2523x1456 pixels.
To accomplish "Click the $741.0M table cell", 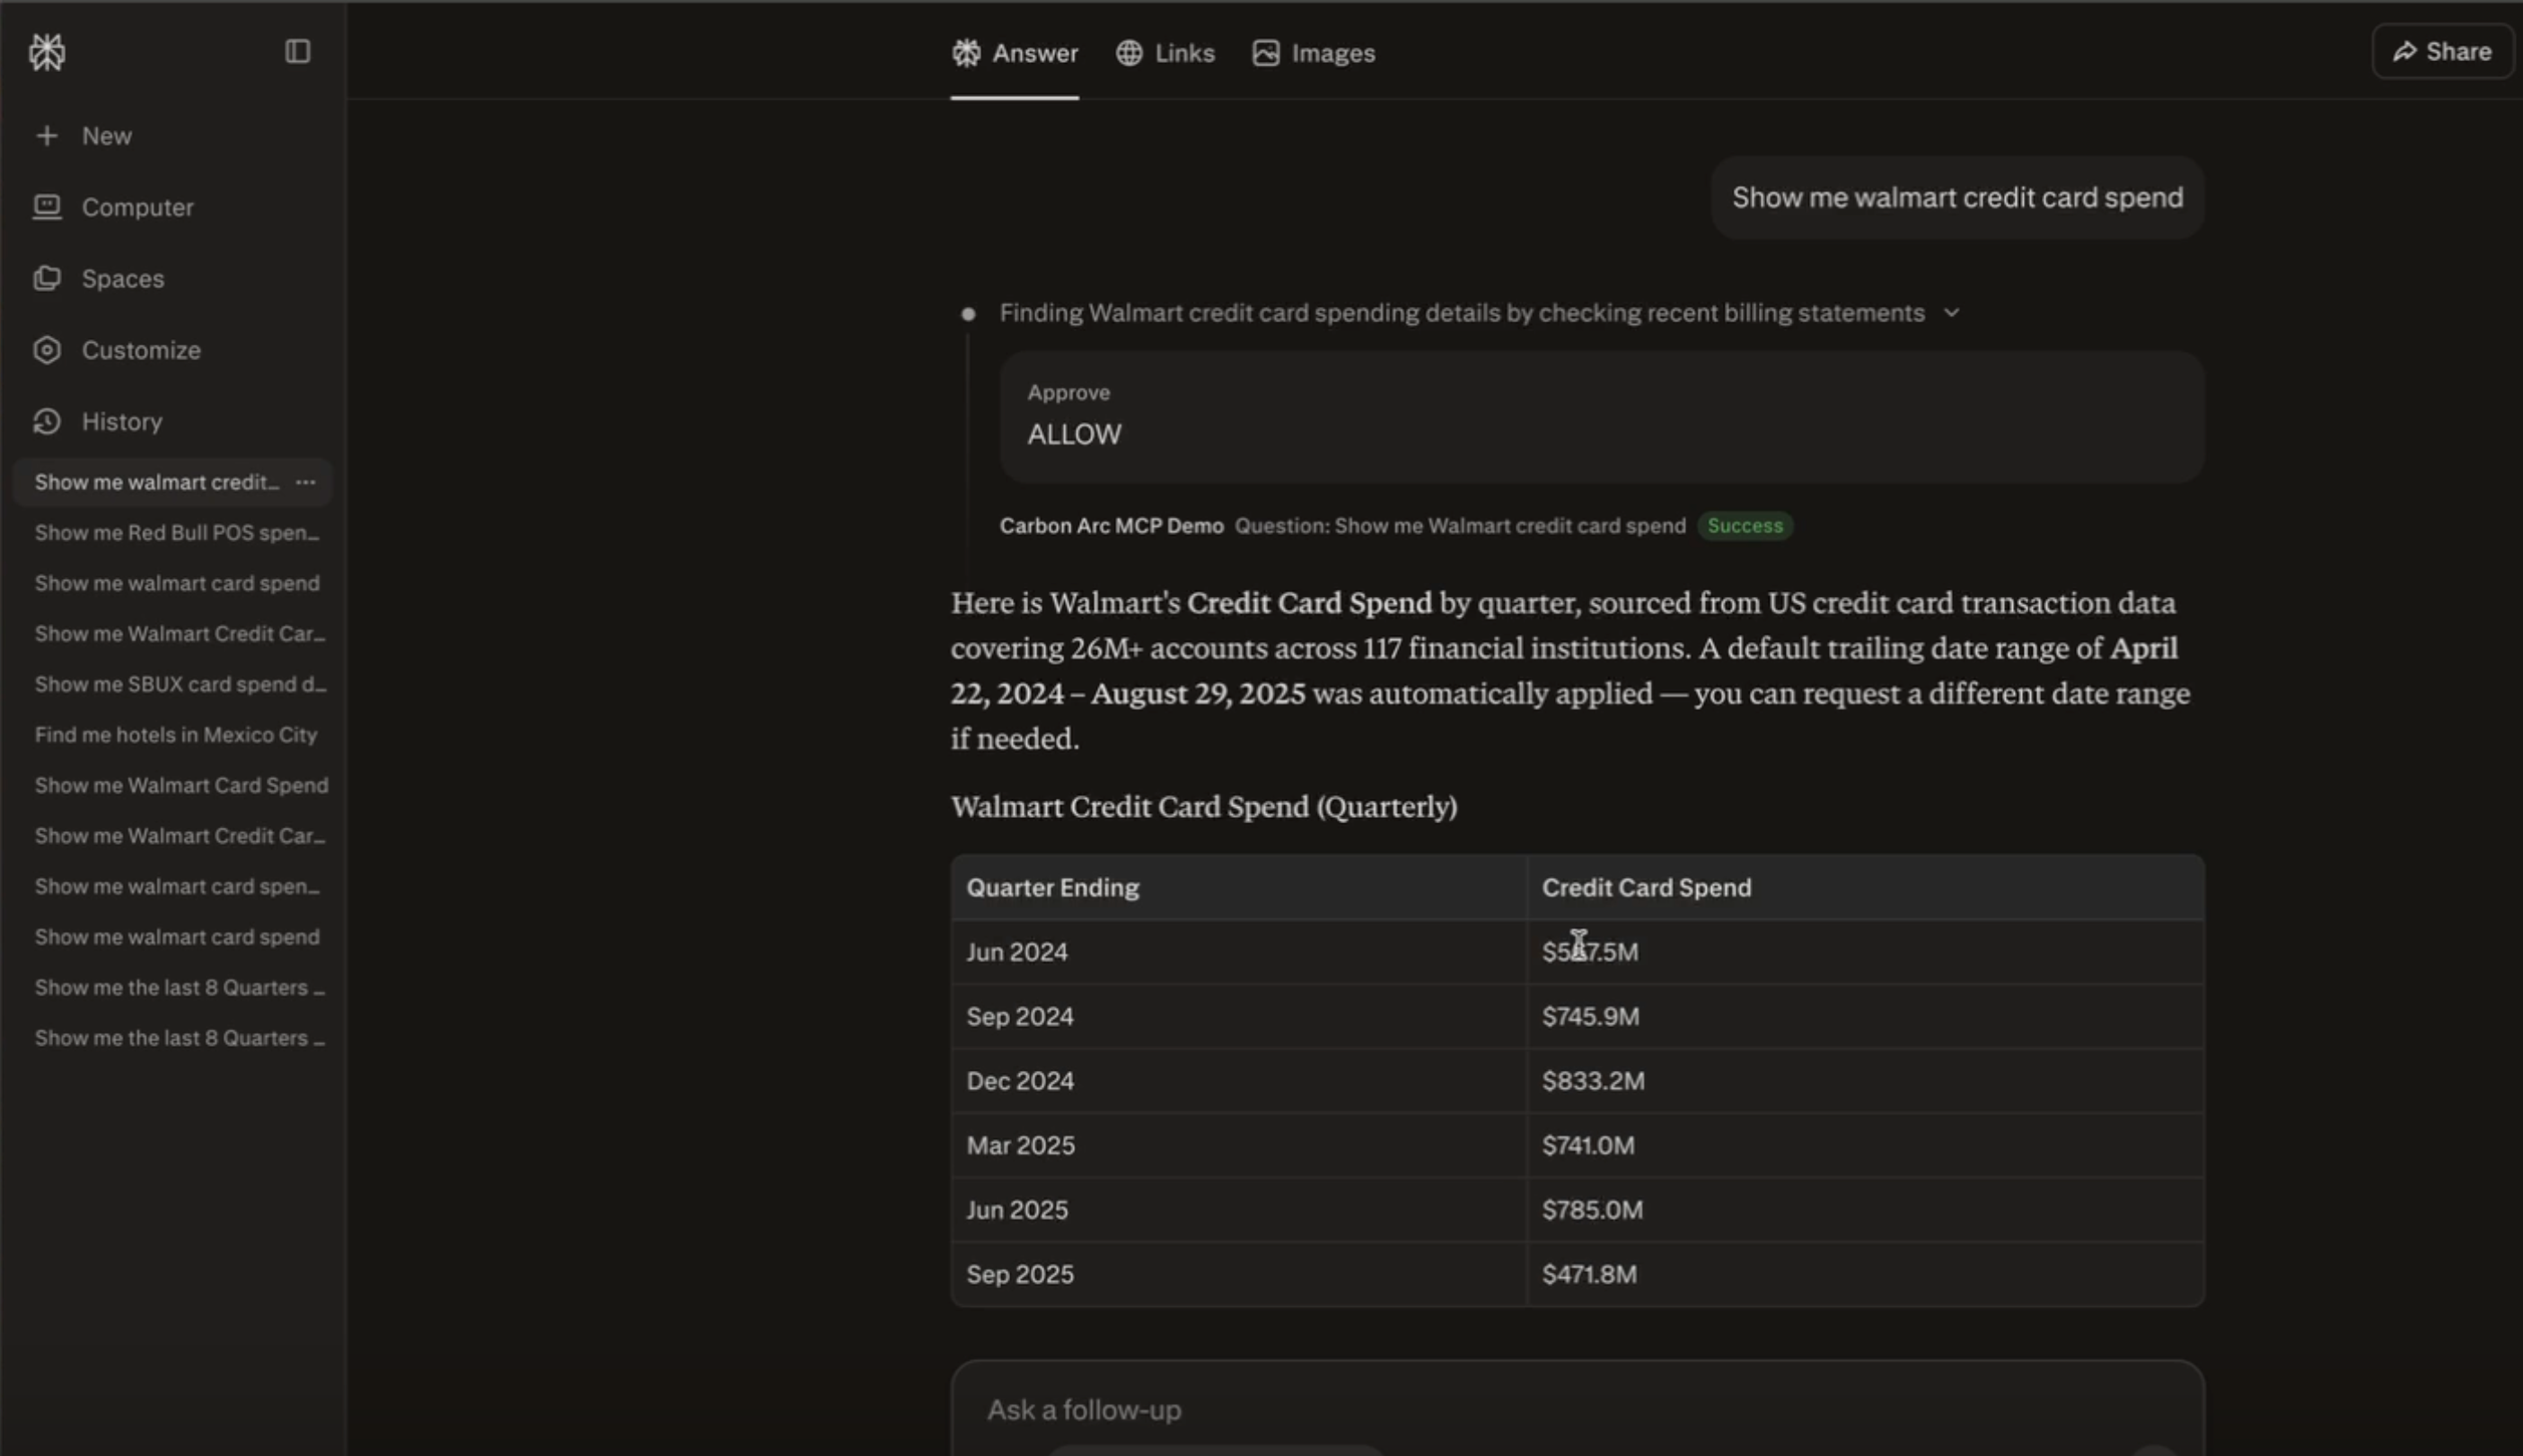I will pyautogui.click(x=1865, y=1146).
